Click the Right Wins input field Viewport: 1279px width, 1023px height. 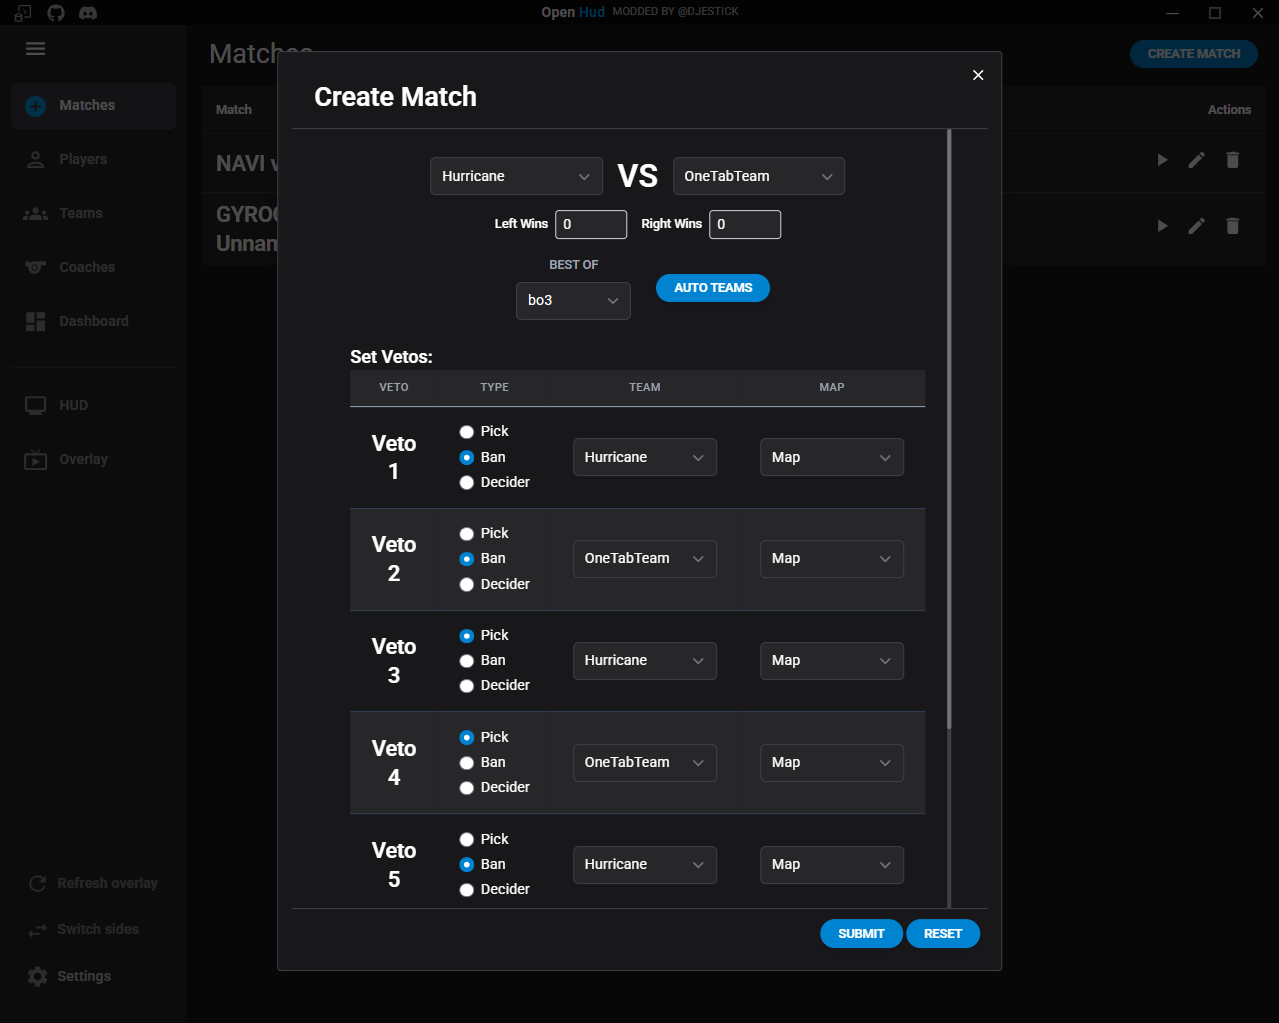[x=745, y=225]
